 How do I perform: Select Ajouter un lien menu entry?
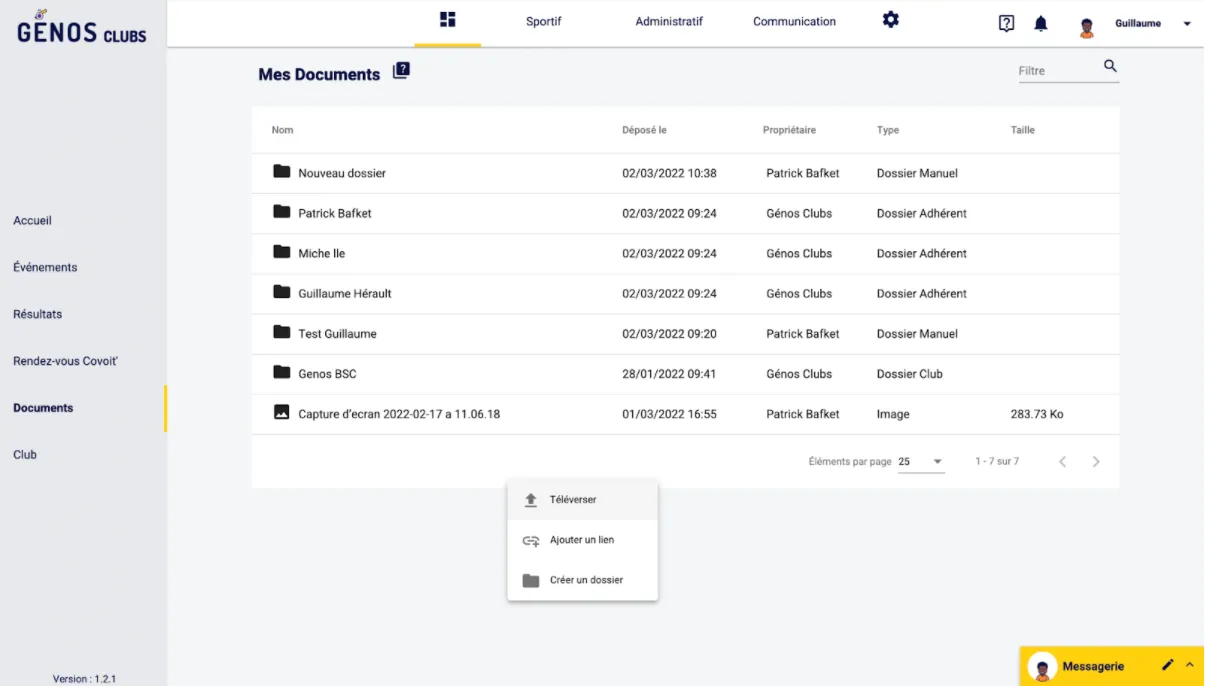(582, 540)
